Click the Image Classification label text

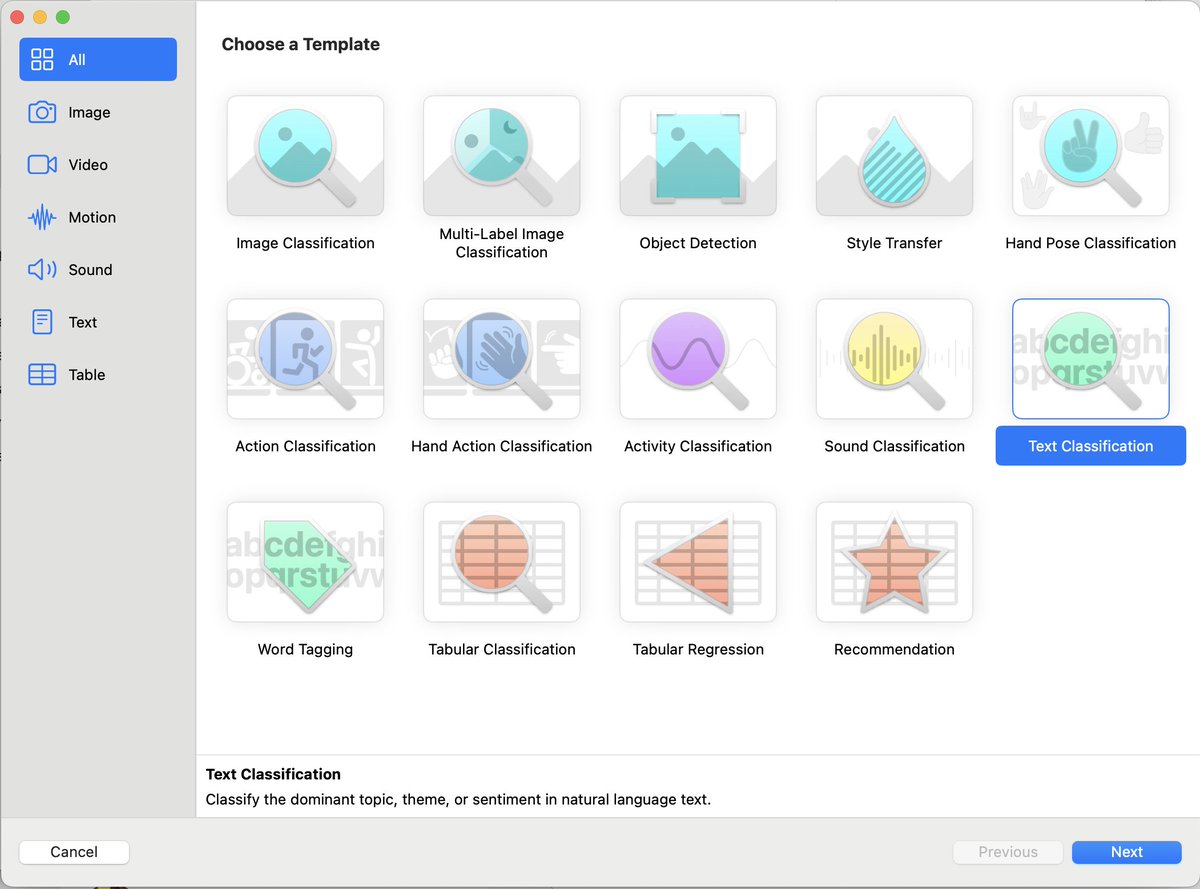pos(305,243)
